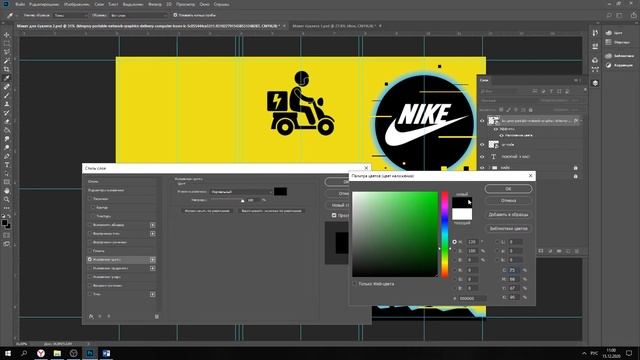Screen dimensions: 640x360
Task: Open the File (Файл) menu
Action: 20,4
